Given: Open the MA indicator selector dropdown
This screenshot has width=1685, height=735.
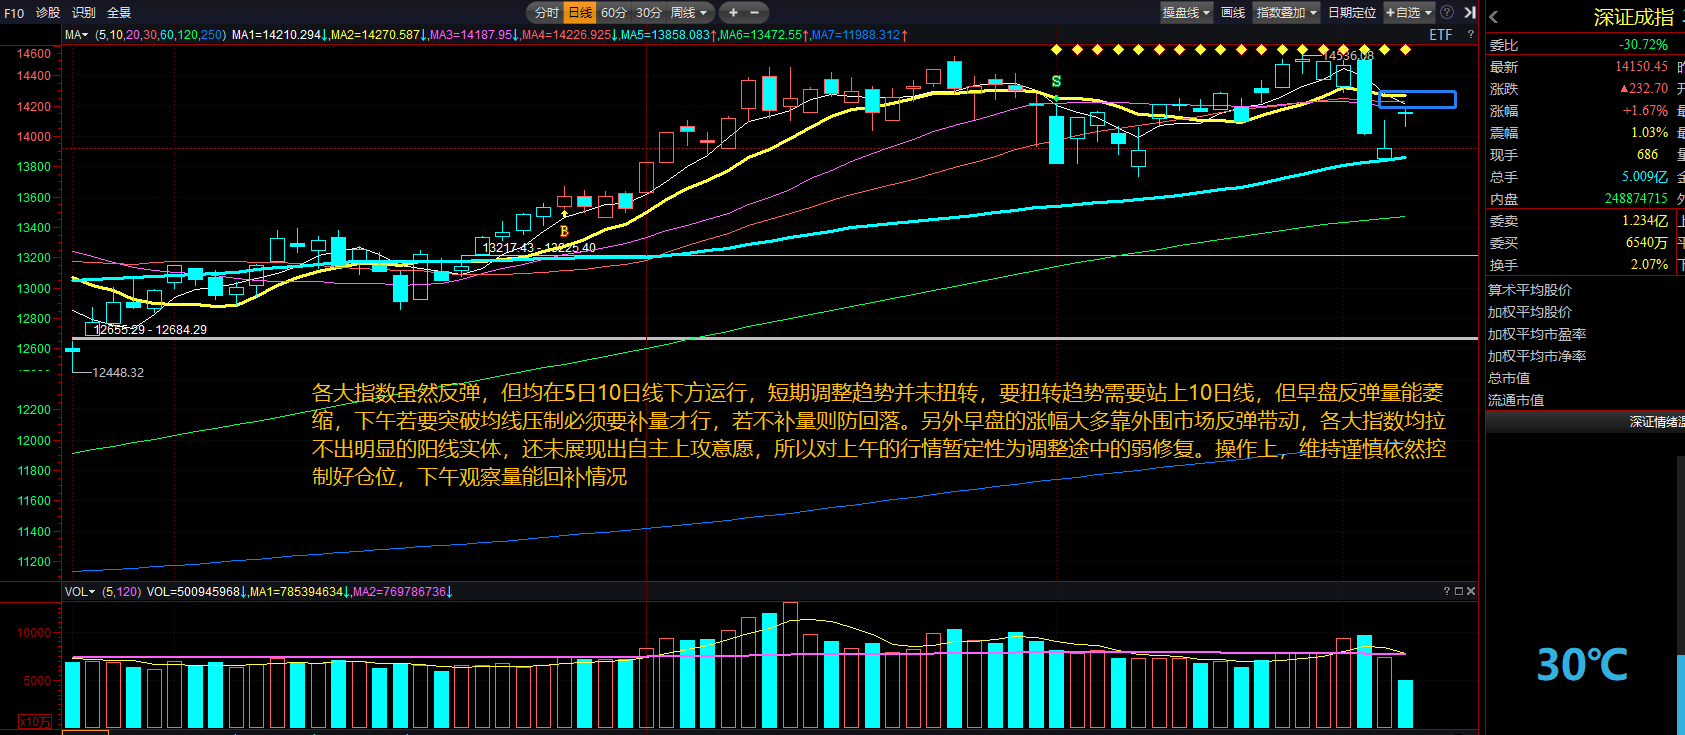Looking at the screenshot, I should (x=77, y=35).
